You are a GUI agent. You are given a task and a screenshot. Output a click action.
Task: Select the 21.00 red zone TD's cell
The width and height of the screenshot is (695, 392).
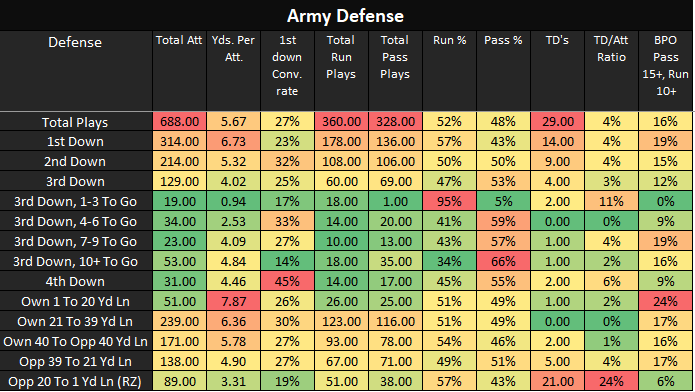click(558, 381)
